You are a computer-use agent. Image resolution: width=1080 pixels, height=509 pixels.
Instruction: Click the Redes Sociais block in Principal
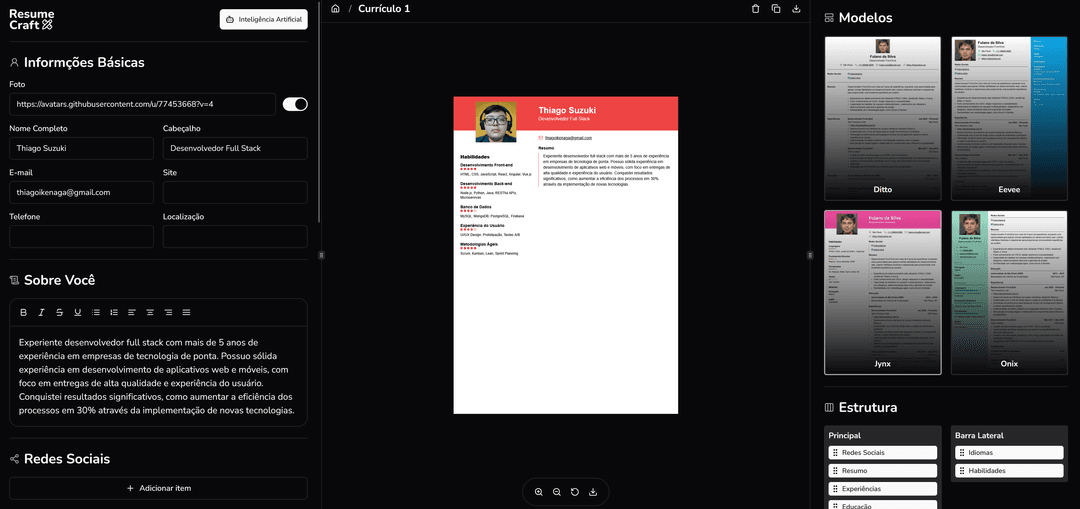(883, 453)
